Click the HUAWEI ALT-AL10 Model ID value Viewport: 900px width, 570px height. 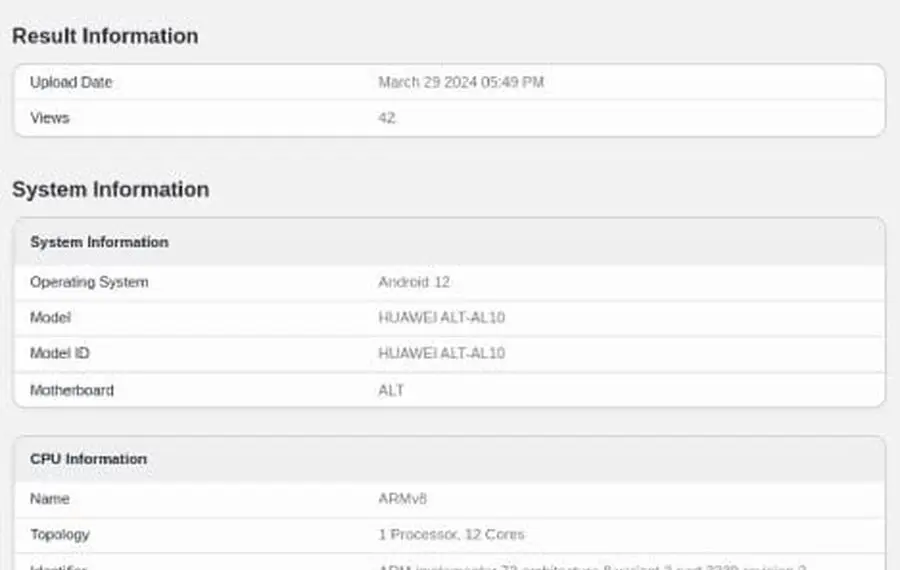[441, 353]
